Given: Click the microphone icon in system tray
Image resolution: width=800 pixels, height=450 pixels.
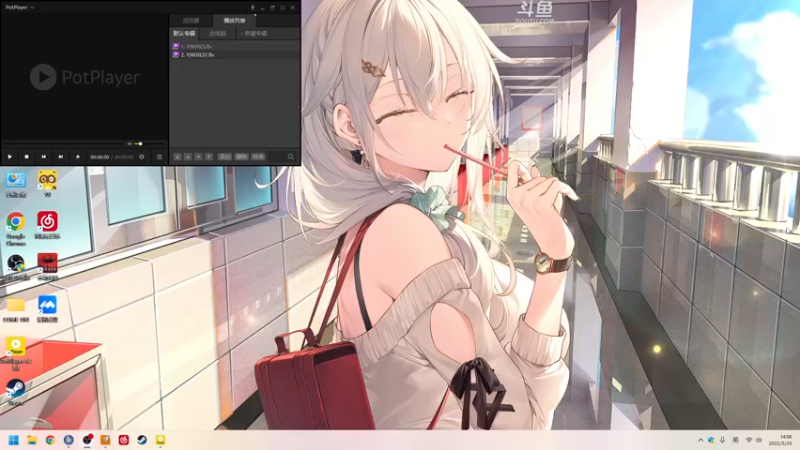Looking at the screenshot, I should (x=722, y=440).
